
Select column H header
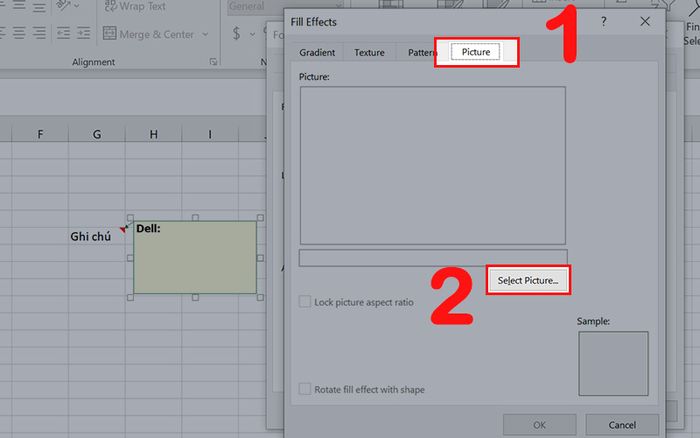point(154,134)
